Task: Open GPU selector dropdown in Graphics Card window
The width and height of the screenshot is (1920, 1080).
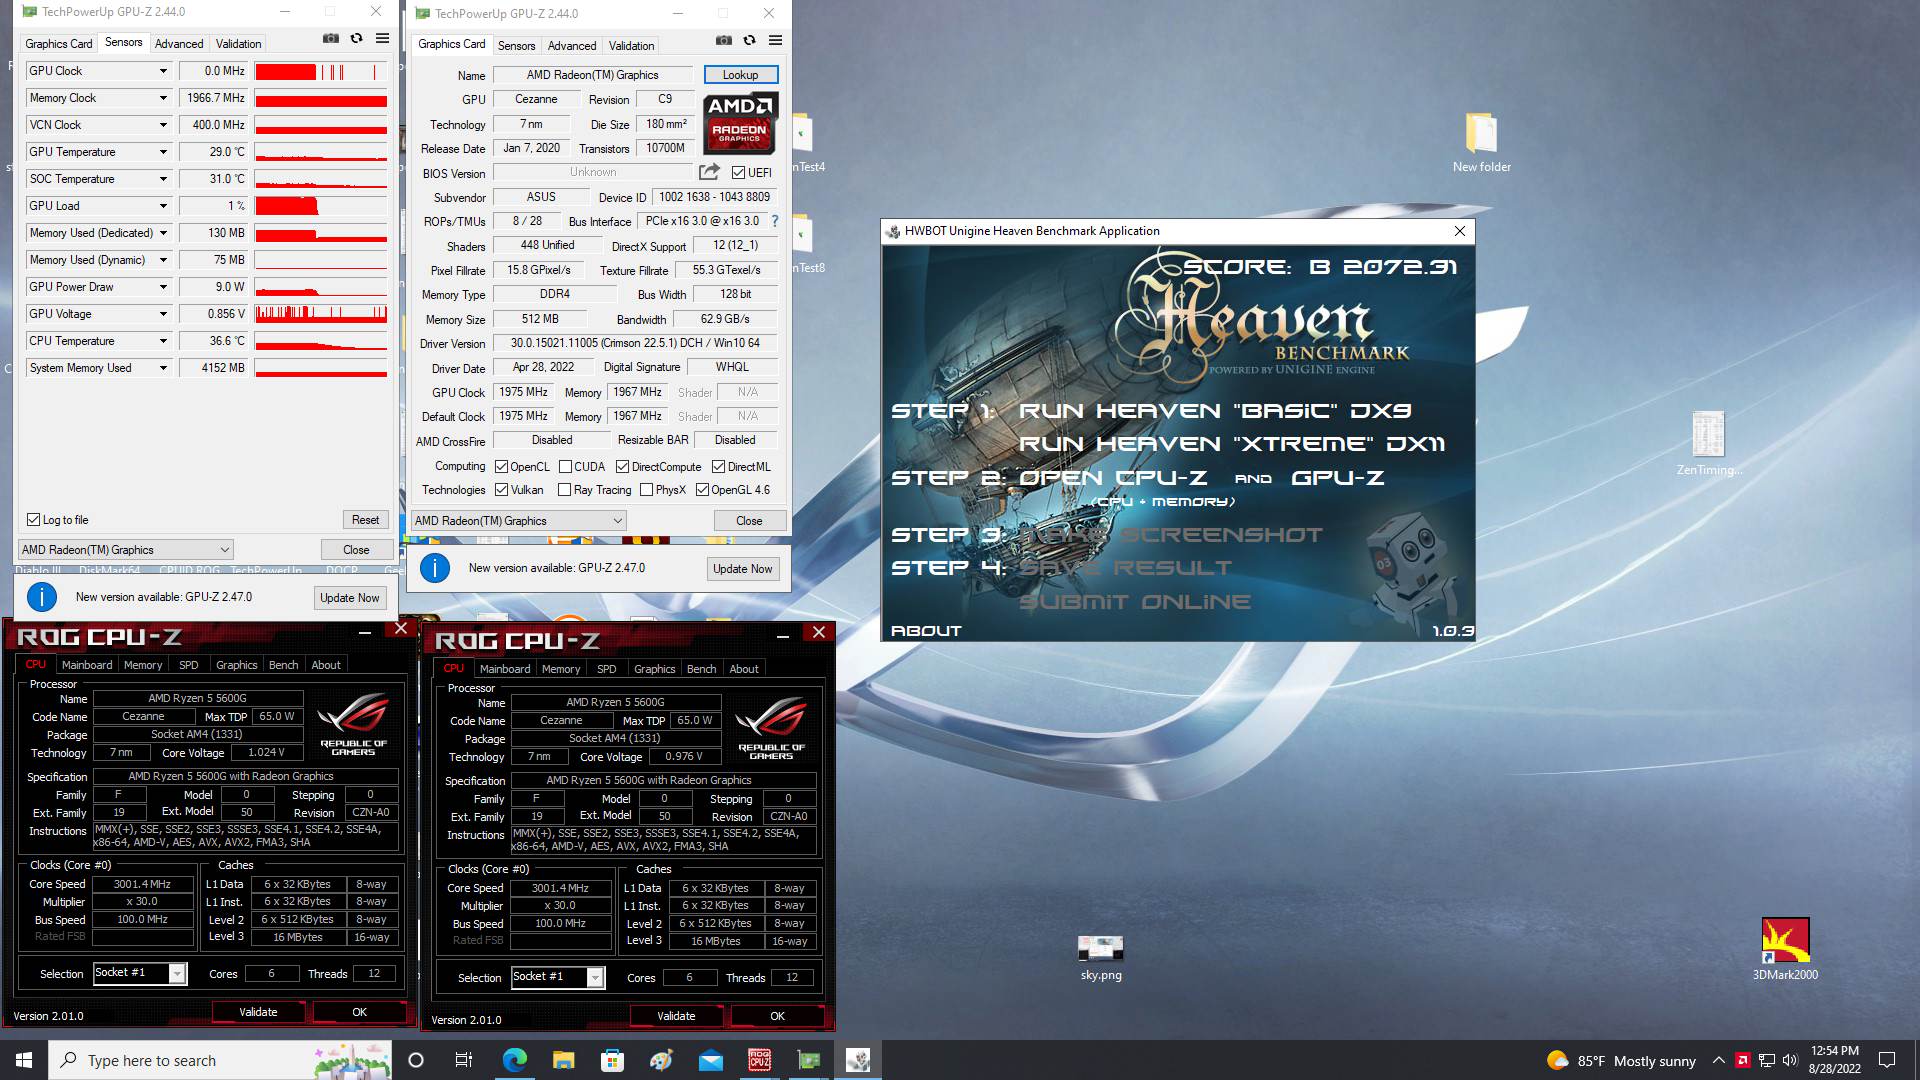Action: [519, 521]
